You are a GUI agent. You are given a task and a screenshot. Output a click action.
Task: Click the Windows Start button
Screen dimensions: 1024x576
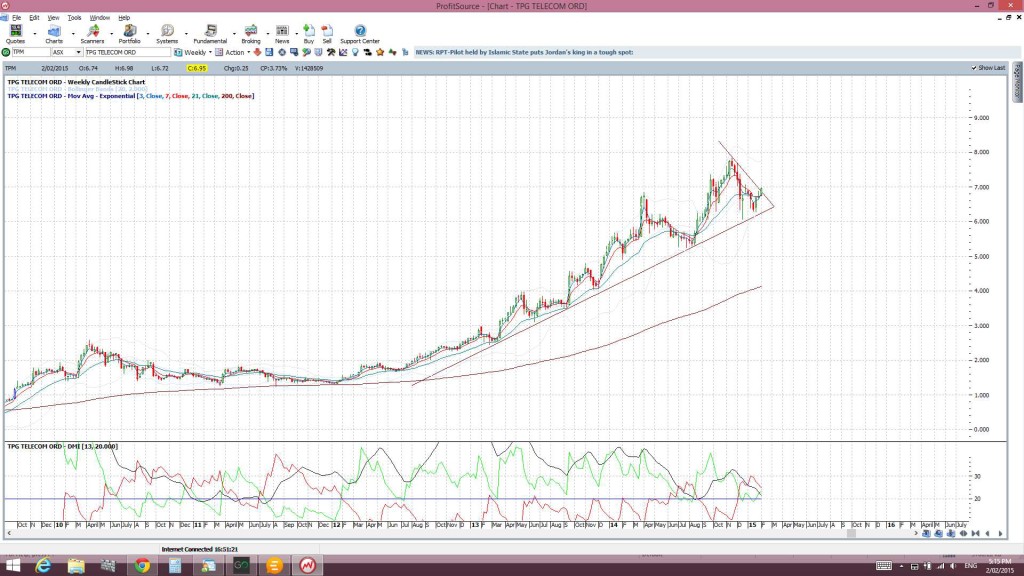tap(12, 566)
